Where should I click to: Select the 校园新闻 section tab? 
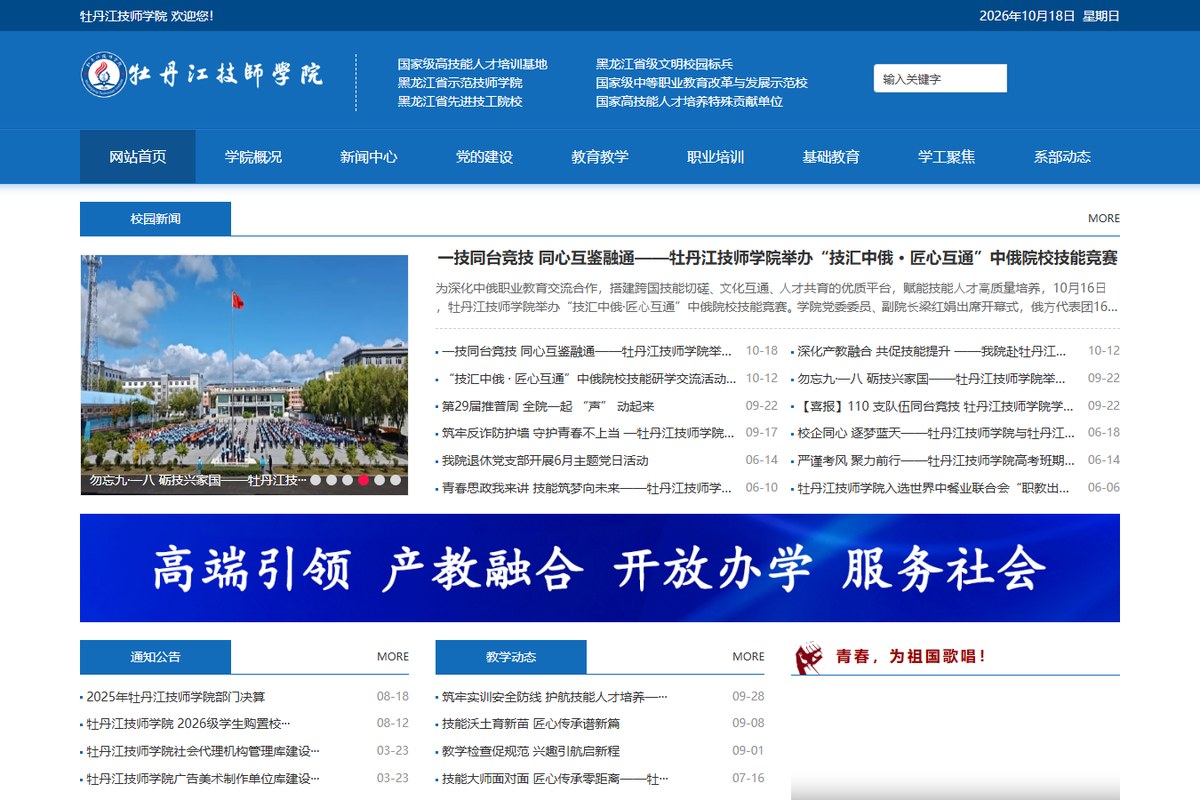(x=155, y=218)
